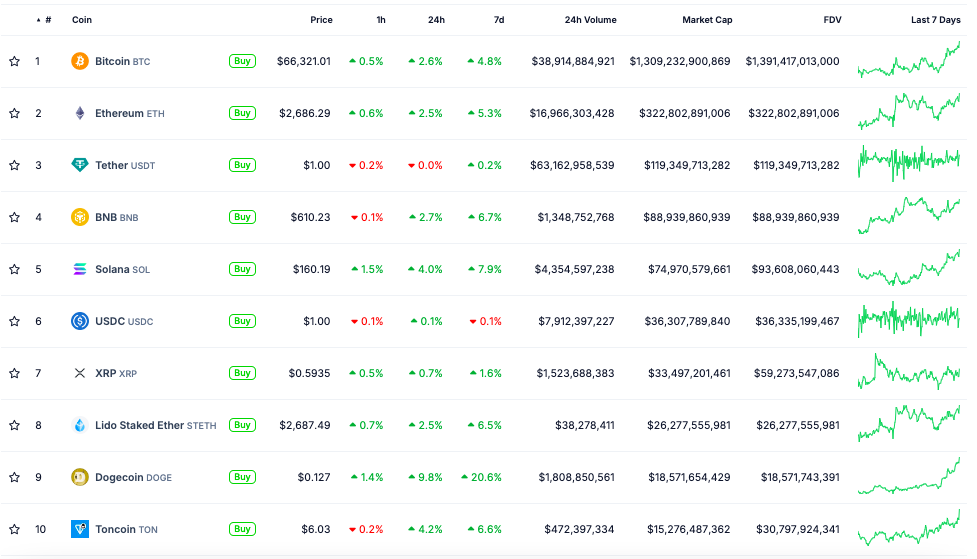Sort by the 7d change header
The width and height of the screenshot is (977, 559).
[496, 20]
